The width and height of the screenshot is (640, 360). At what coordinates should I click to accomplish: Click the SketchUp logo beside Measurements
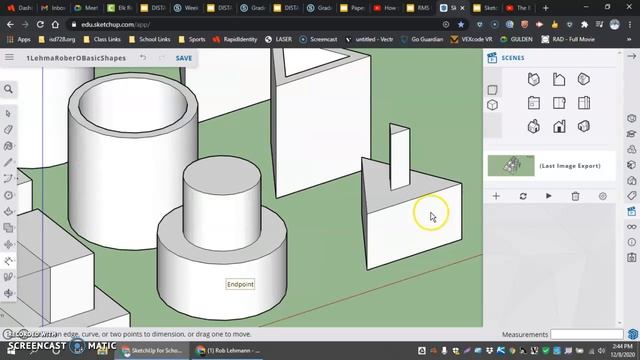click(633, 334)
